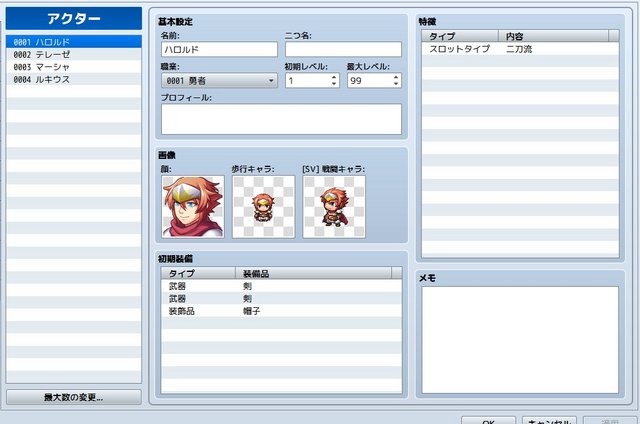Click the キャンセル button
640x424 pixels.
549,420
